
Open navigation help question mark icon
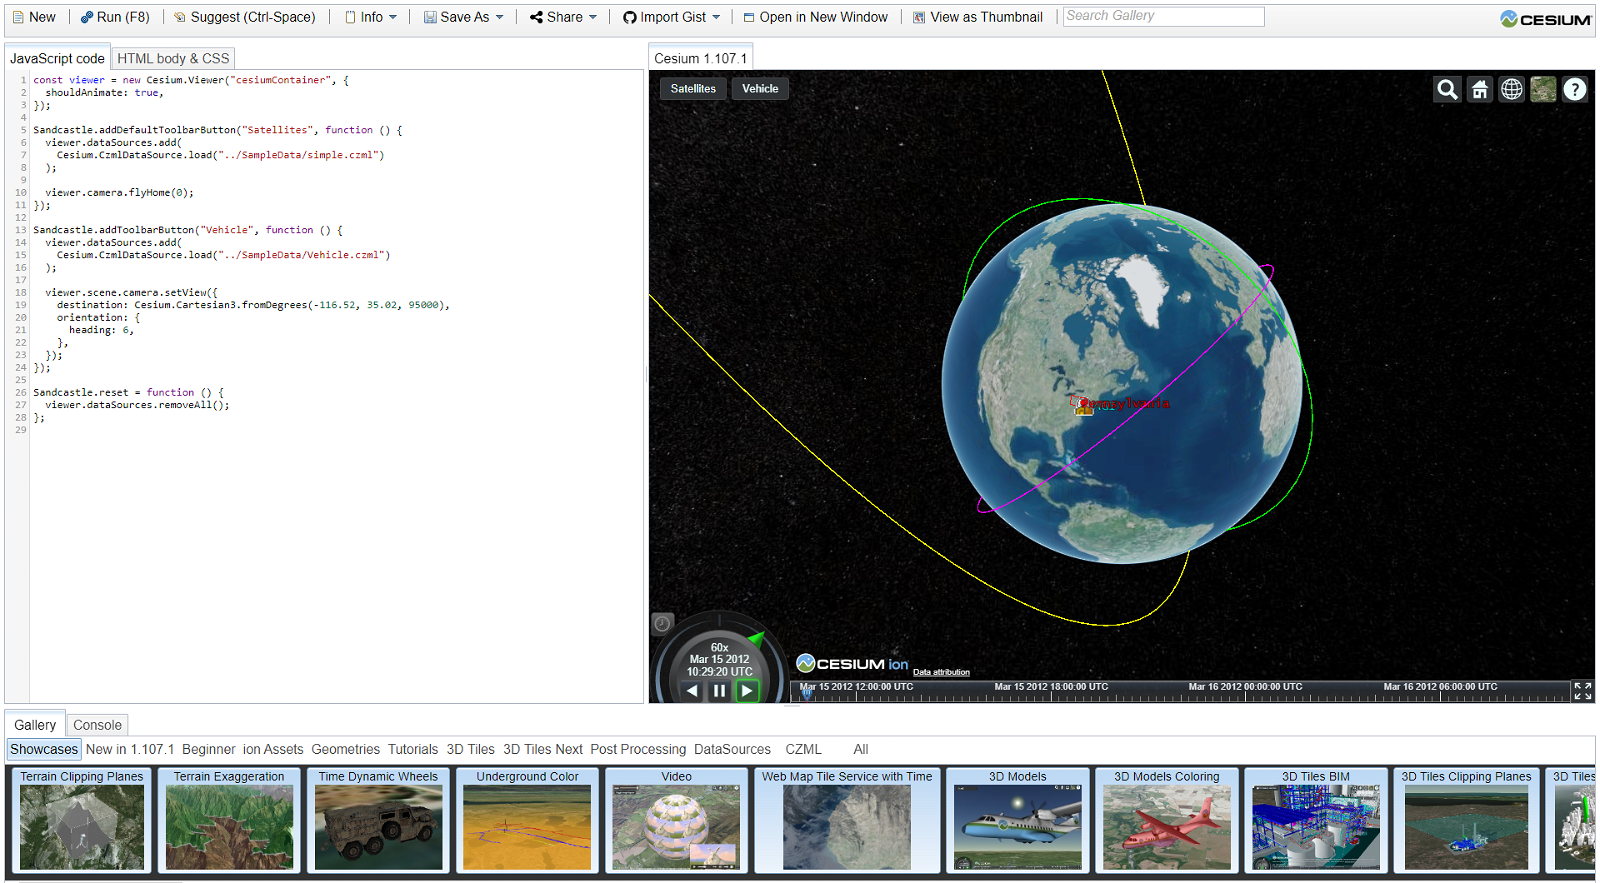click(1575, 89)
